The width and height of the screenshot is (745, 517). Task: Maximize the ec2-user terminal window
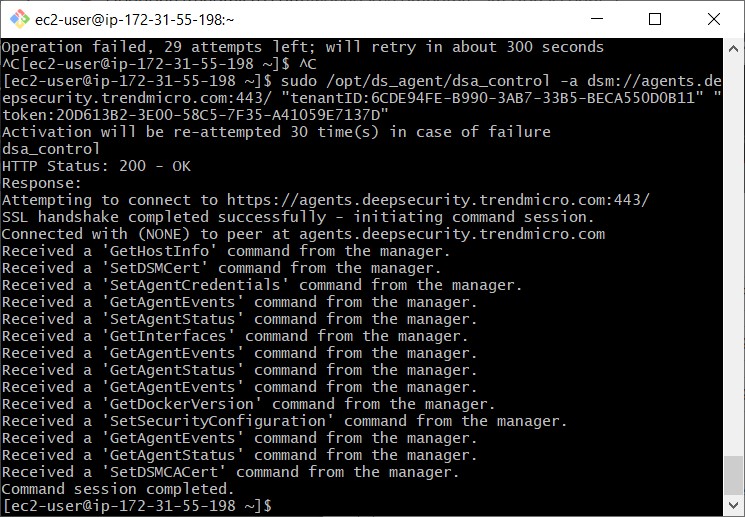pyautogui.click(x=655, y=19)
